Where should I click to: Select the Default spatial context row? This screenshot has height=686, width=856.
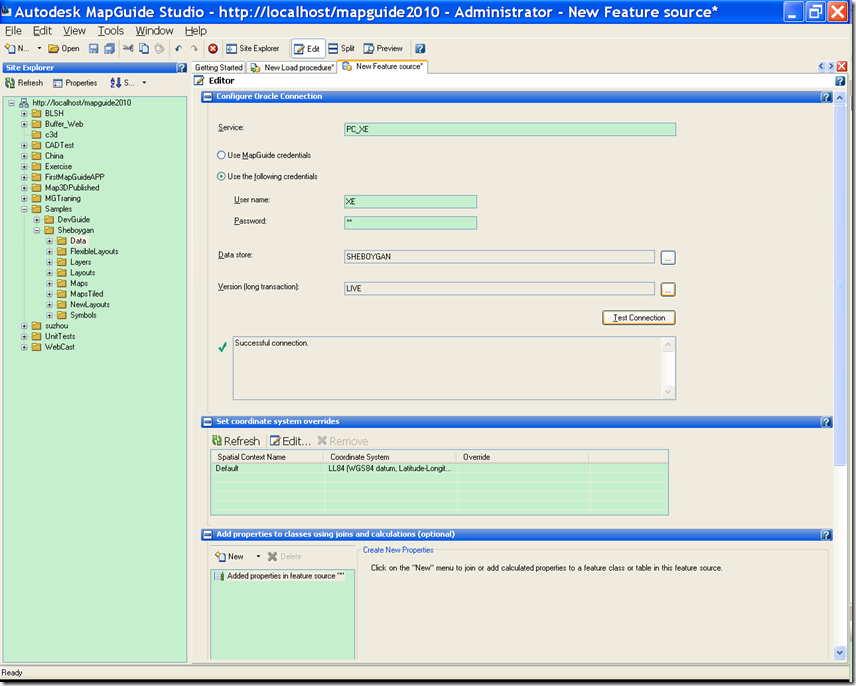(x=439, y=468)
